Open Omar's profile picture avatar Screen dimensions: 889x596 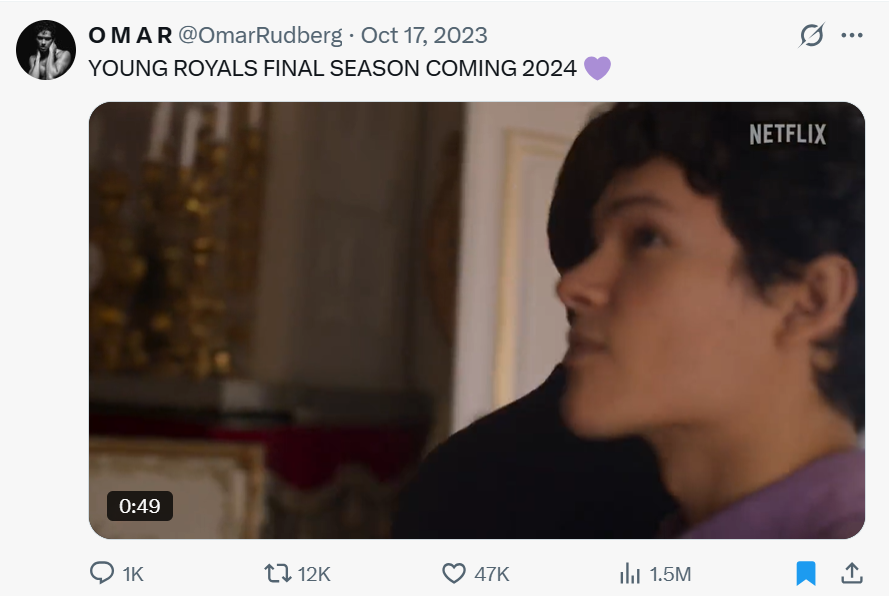click(46, 50)
